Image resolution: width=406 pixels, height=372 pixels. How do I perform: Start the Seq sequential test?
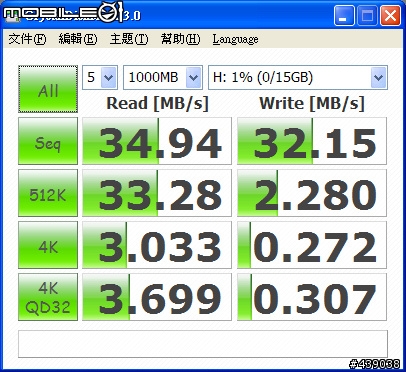48,141
